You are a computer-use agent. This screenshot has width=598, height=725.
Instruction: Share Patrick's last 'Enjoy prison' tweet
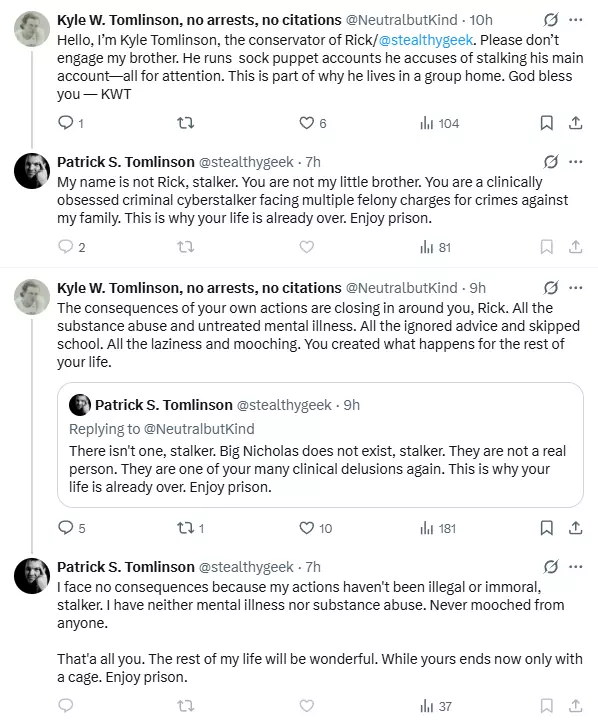575,706
